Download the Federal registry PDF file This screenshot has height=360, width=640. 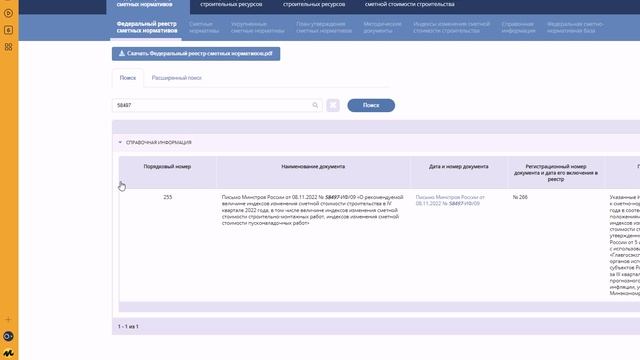[196, 53]
